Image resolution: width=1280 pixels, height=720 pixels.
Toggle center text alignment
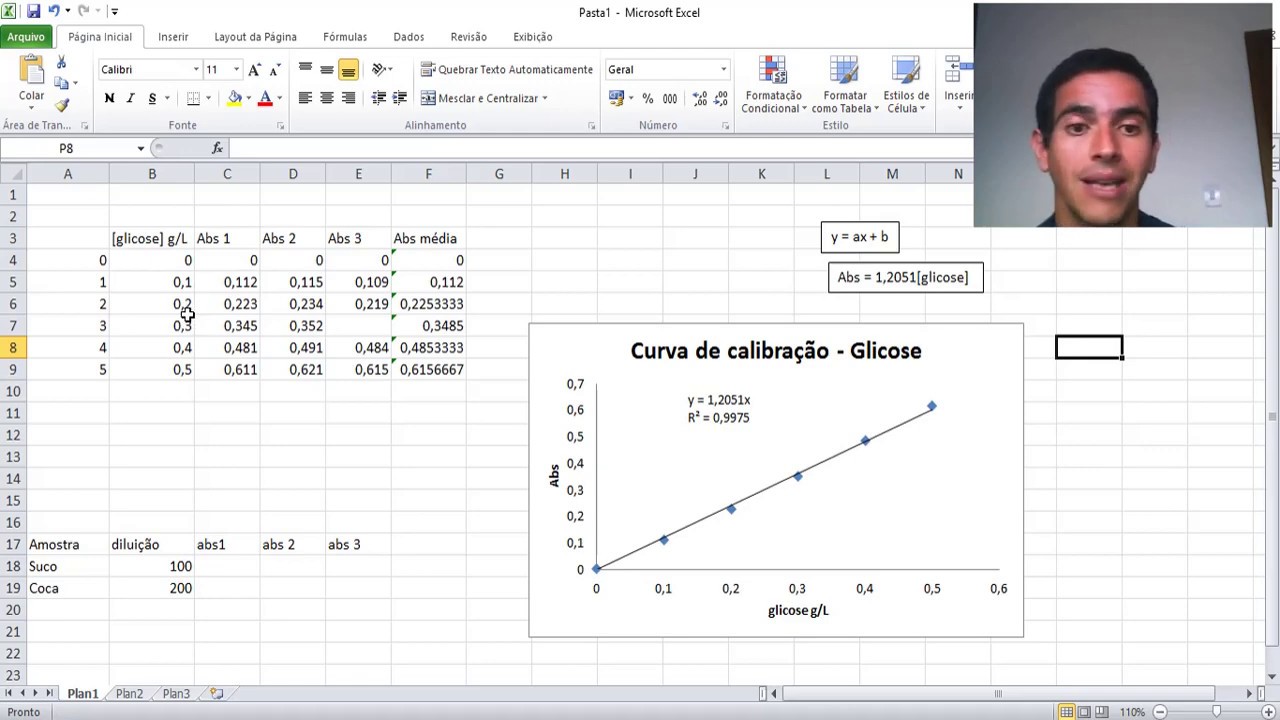coord(326,98)
